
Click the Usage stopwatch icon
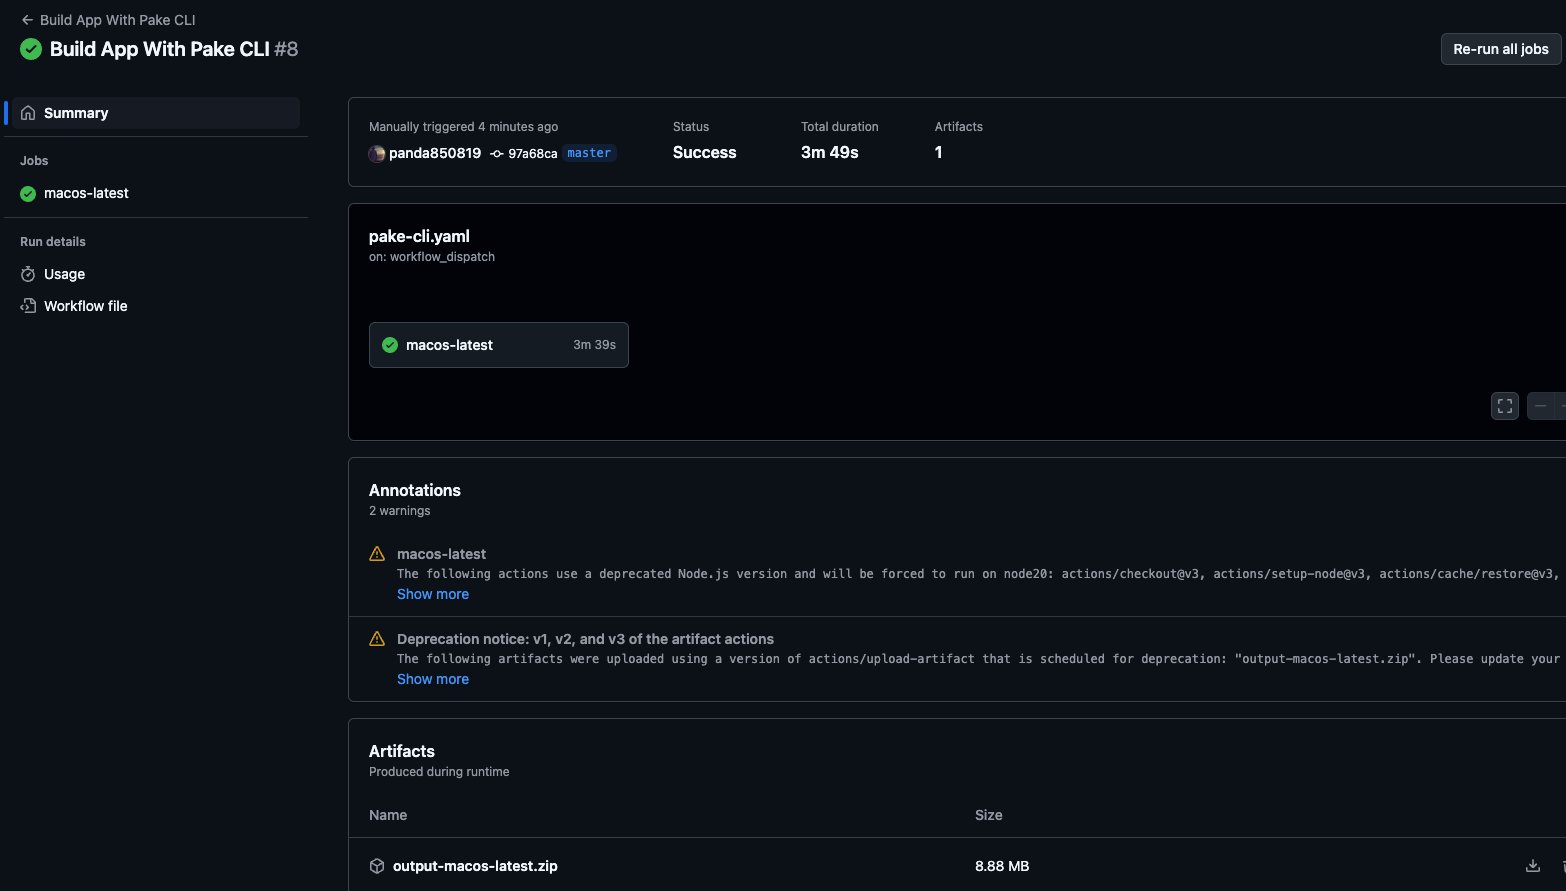[x=28, y=274]
